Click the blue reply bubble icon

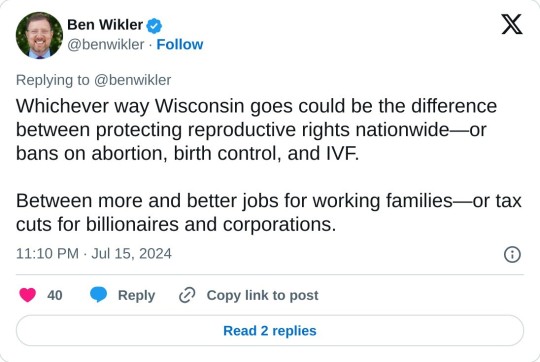pos(98,295)
